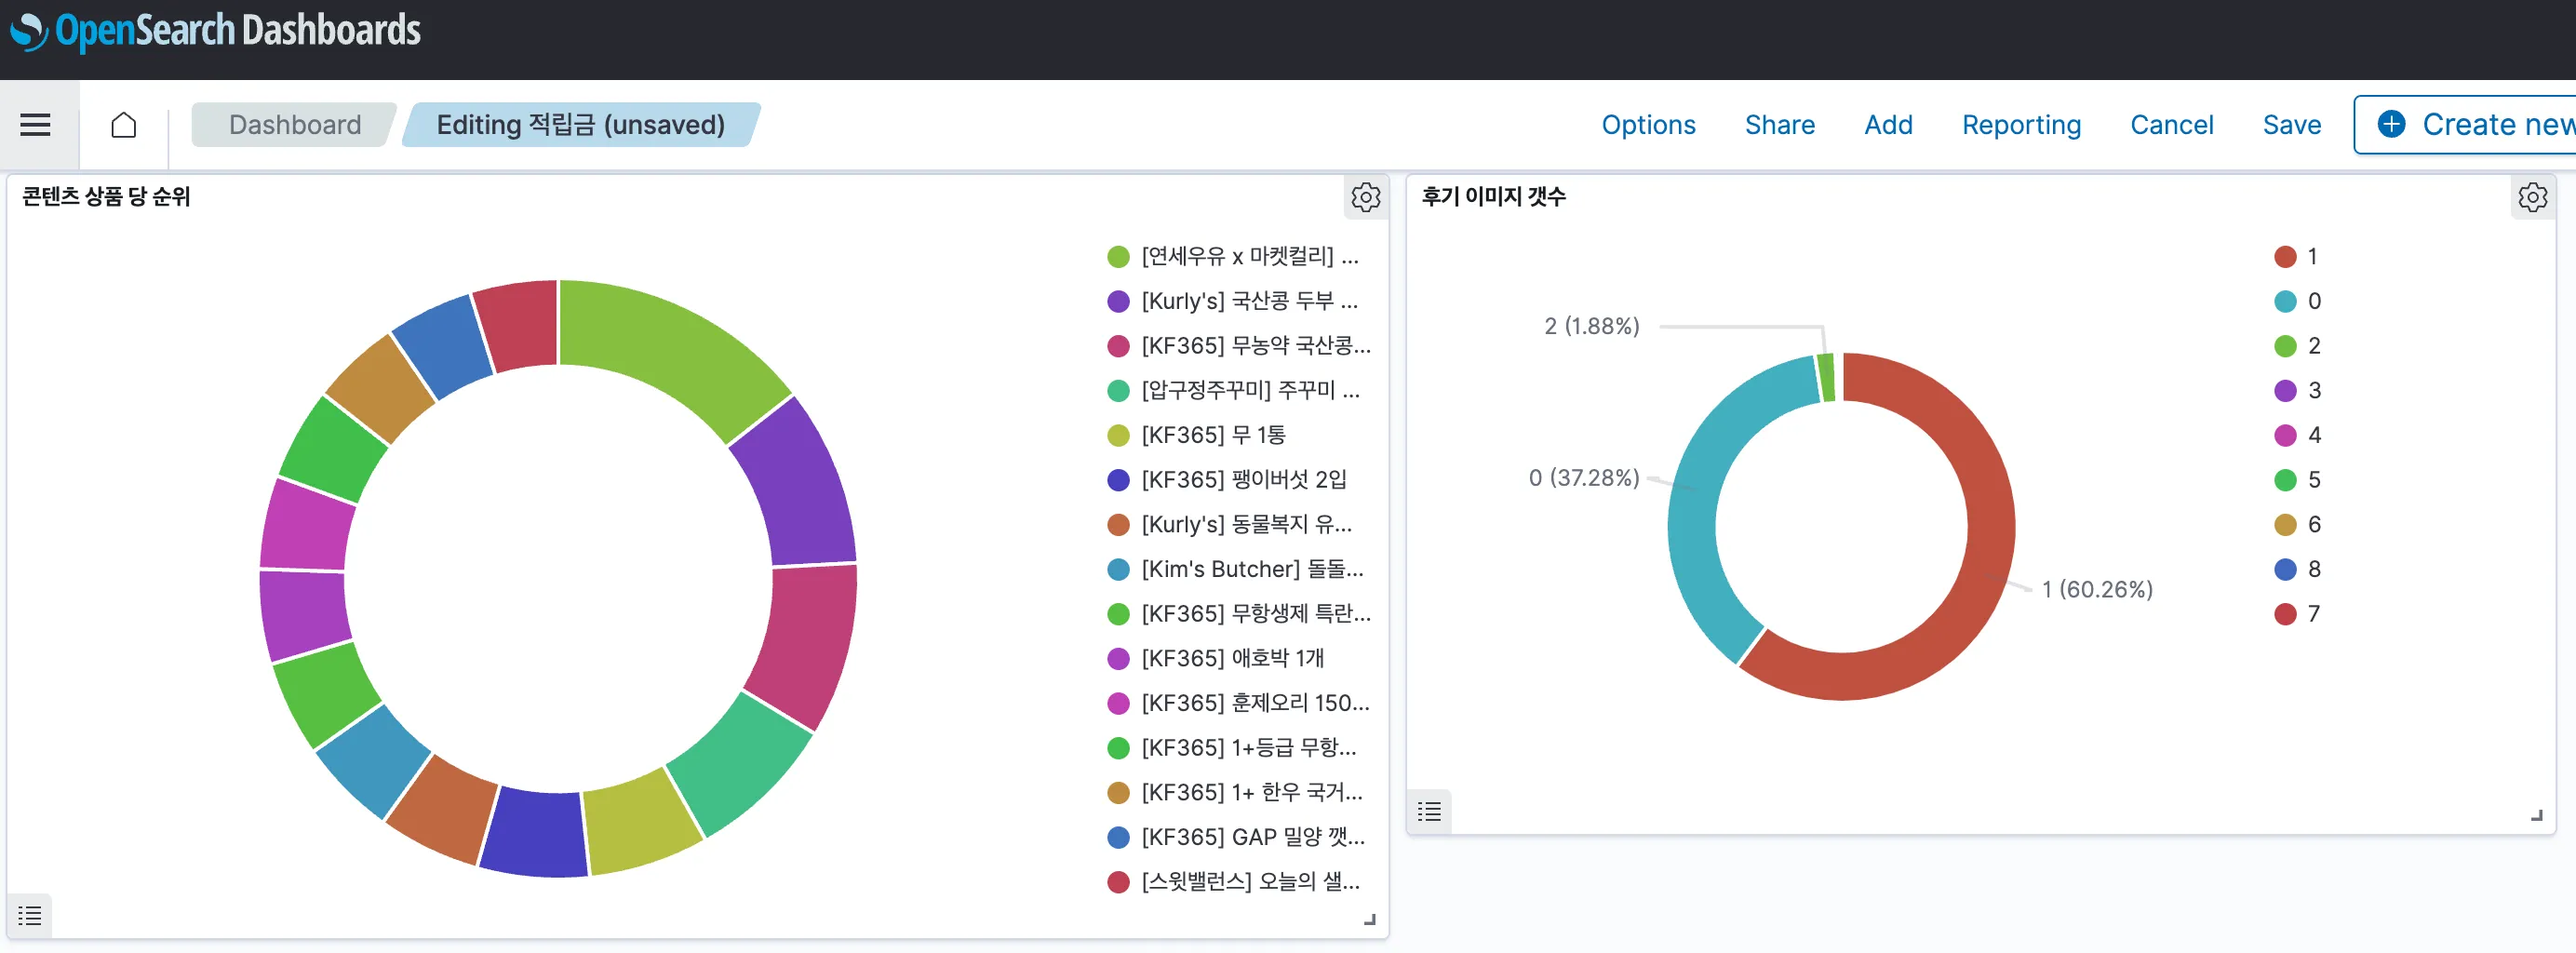
Task: Toggle the '[KF365] 무 1통' legend entry
Action: [1215, 434]
